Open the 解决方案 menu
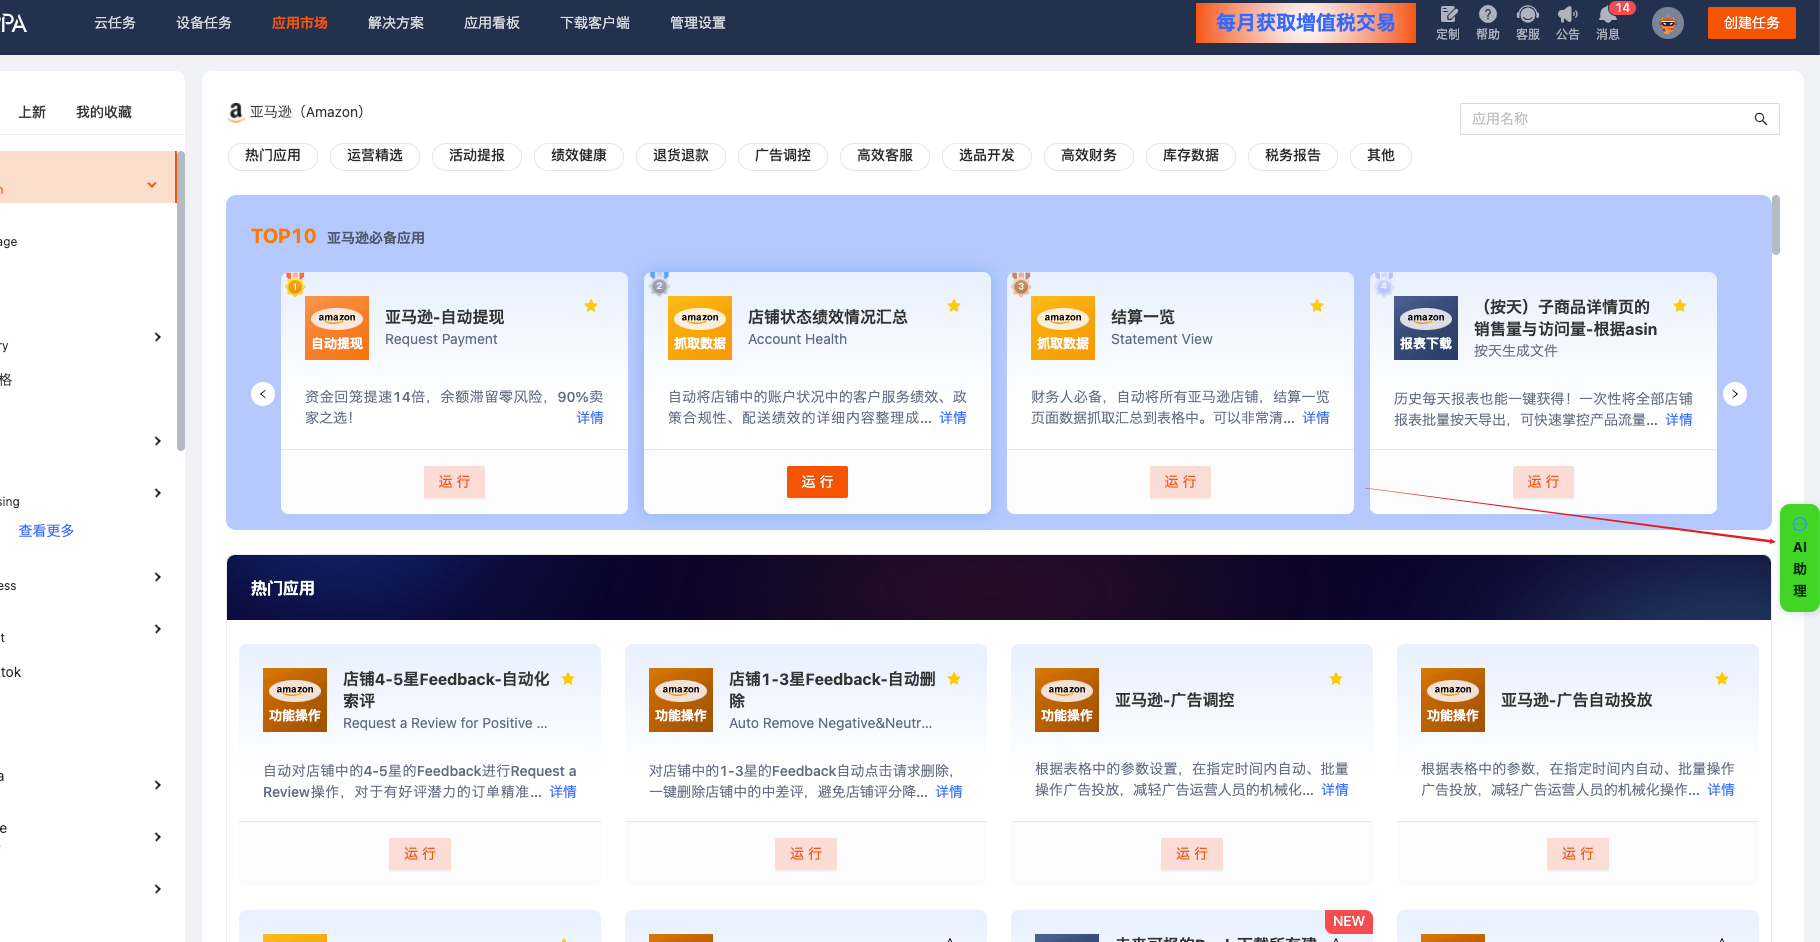The image size is (1820, 942). 396,23
